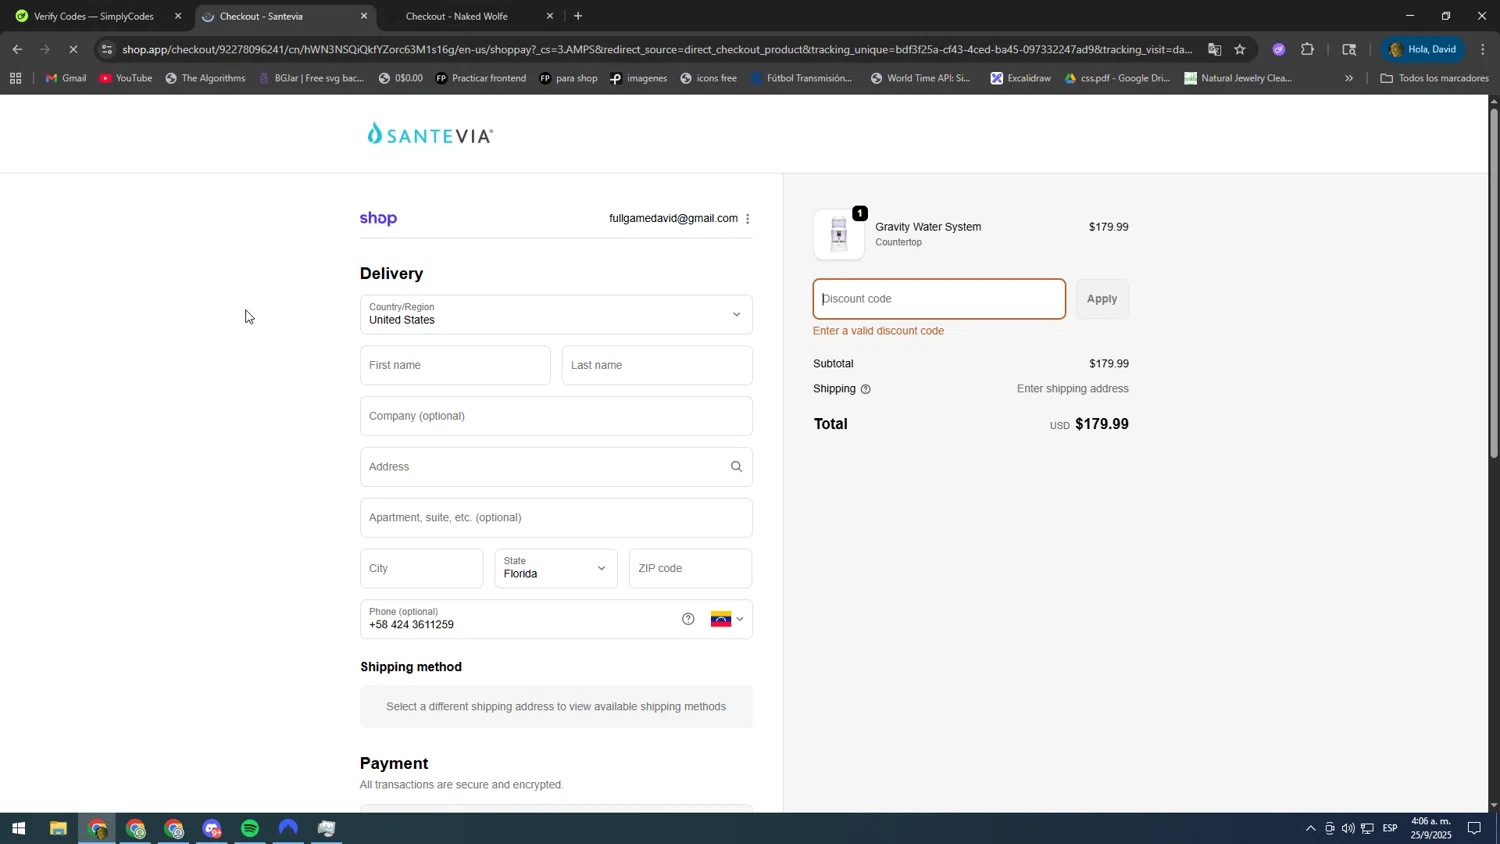Open the Hola, David profile button
Screen dimensions: 1500x844
1423,49
